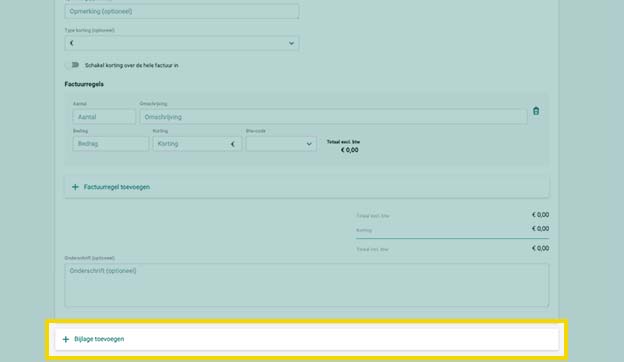This screenshot has height=362, width=624.
Task: Change the Korting field euro unit selector
Action: [x=233, y=144]
